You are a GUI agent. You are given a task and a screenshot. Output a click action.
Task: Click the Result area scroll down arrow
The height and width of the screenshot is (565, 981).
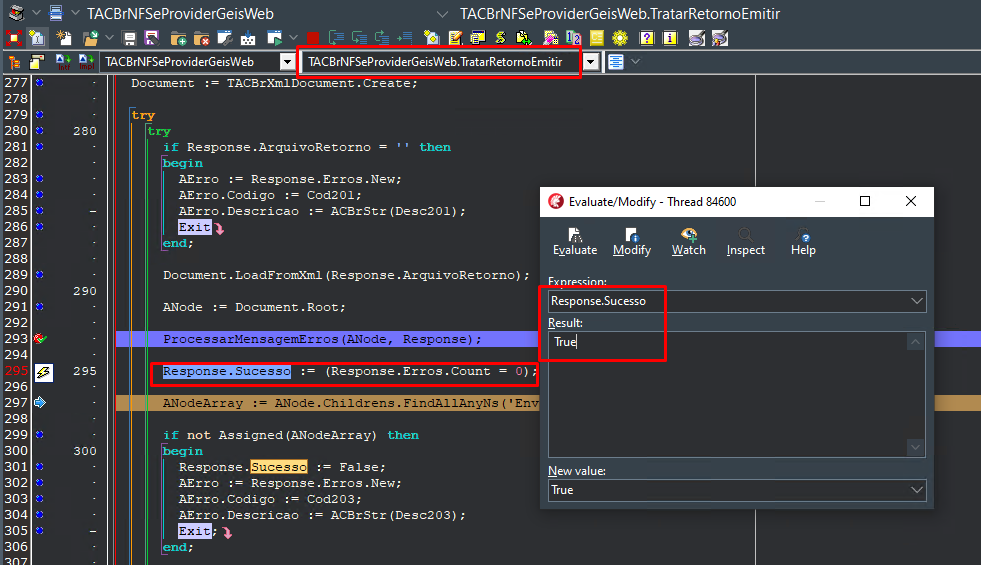coord(915,447)
